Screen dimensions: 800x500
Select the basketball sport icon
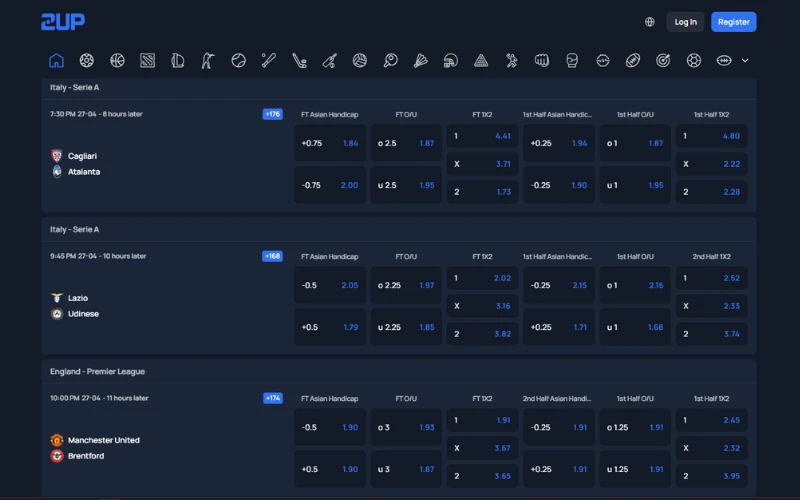(117, 60)
